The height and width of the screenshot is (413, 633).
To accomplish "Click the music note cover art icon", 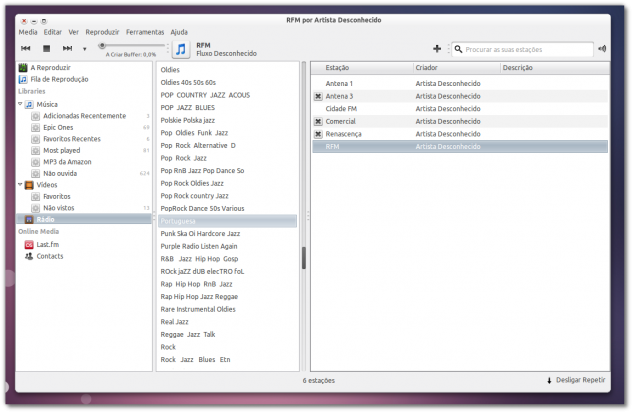I will point(181,49).
